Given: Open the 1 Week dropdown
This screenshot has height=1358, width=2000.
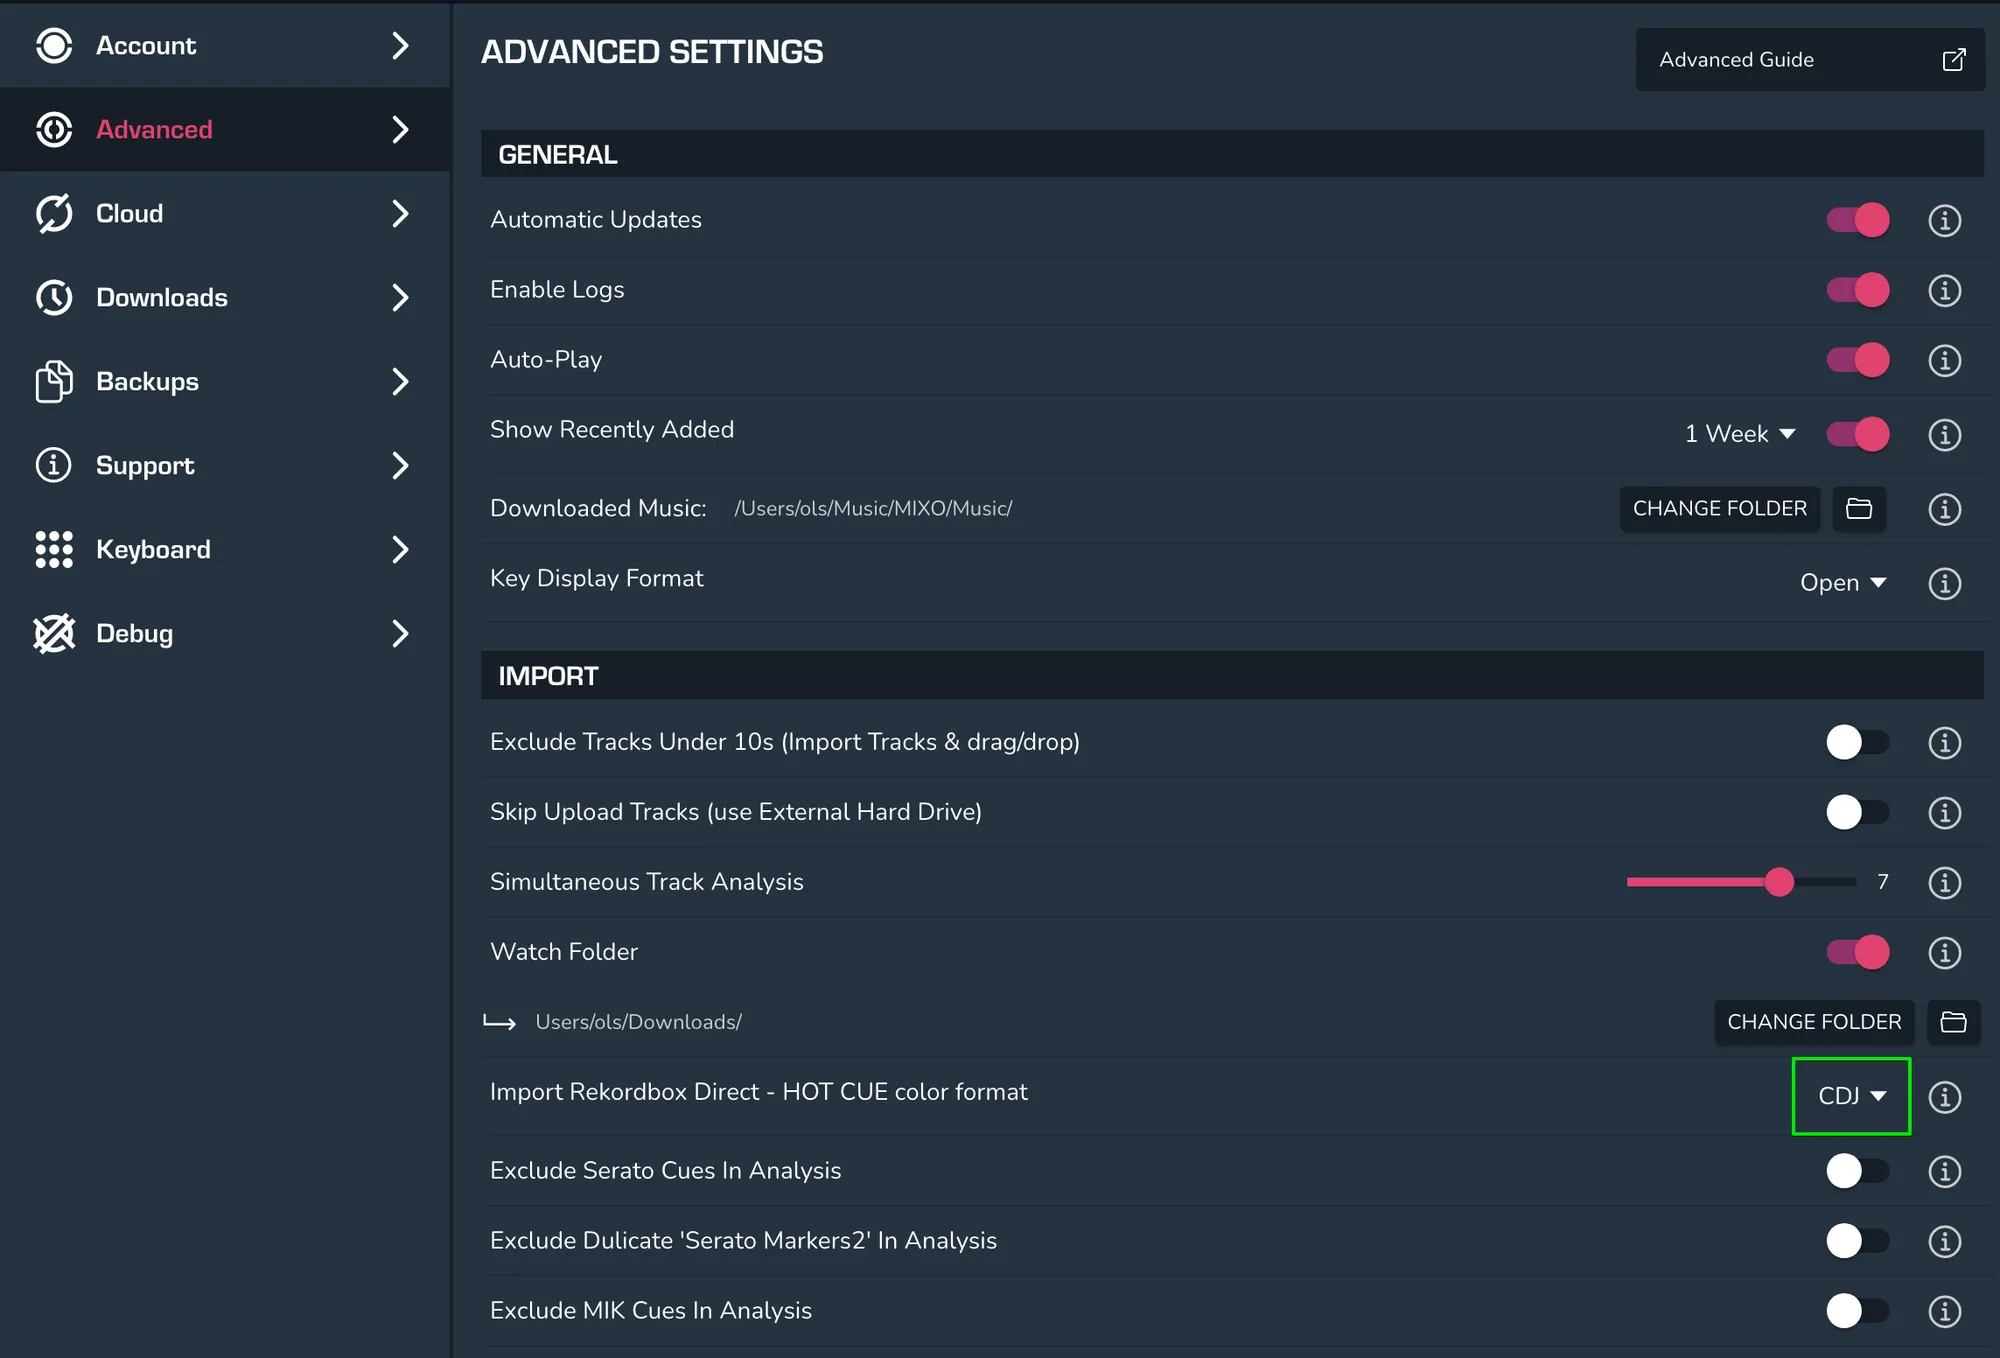Looking at the screenshot, I should point(1740,434).
